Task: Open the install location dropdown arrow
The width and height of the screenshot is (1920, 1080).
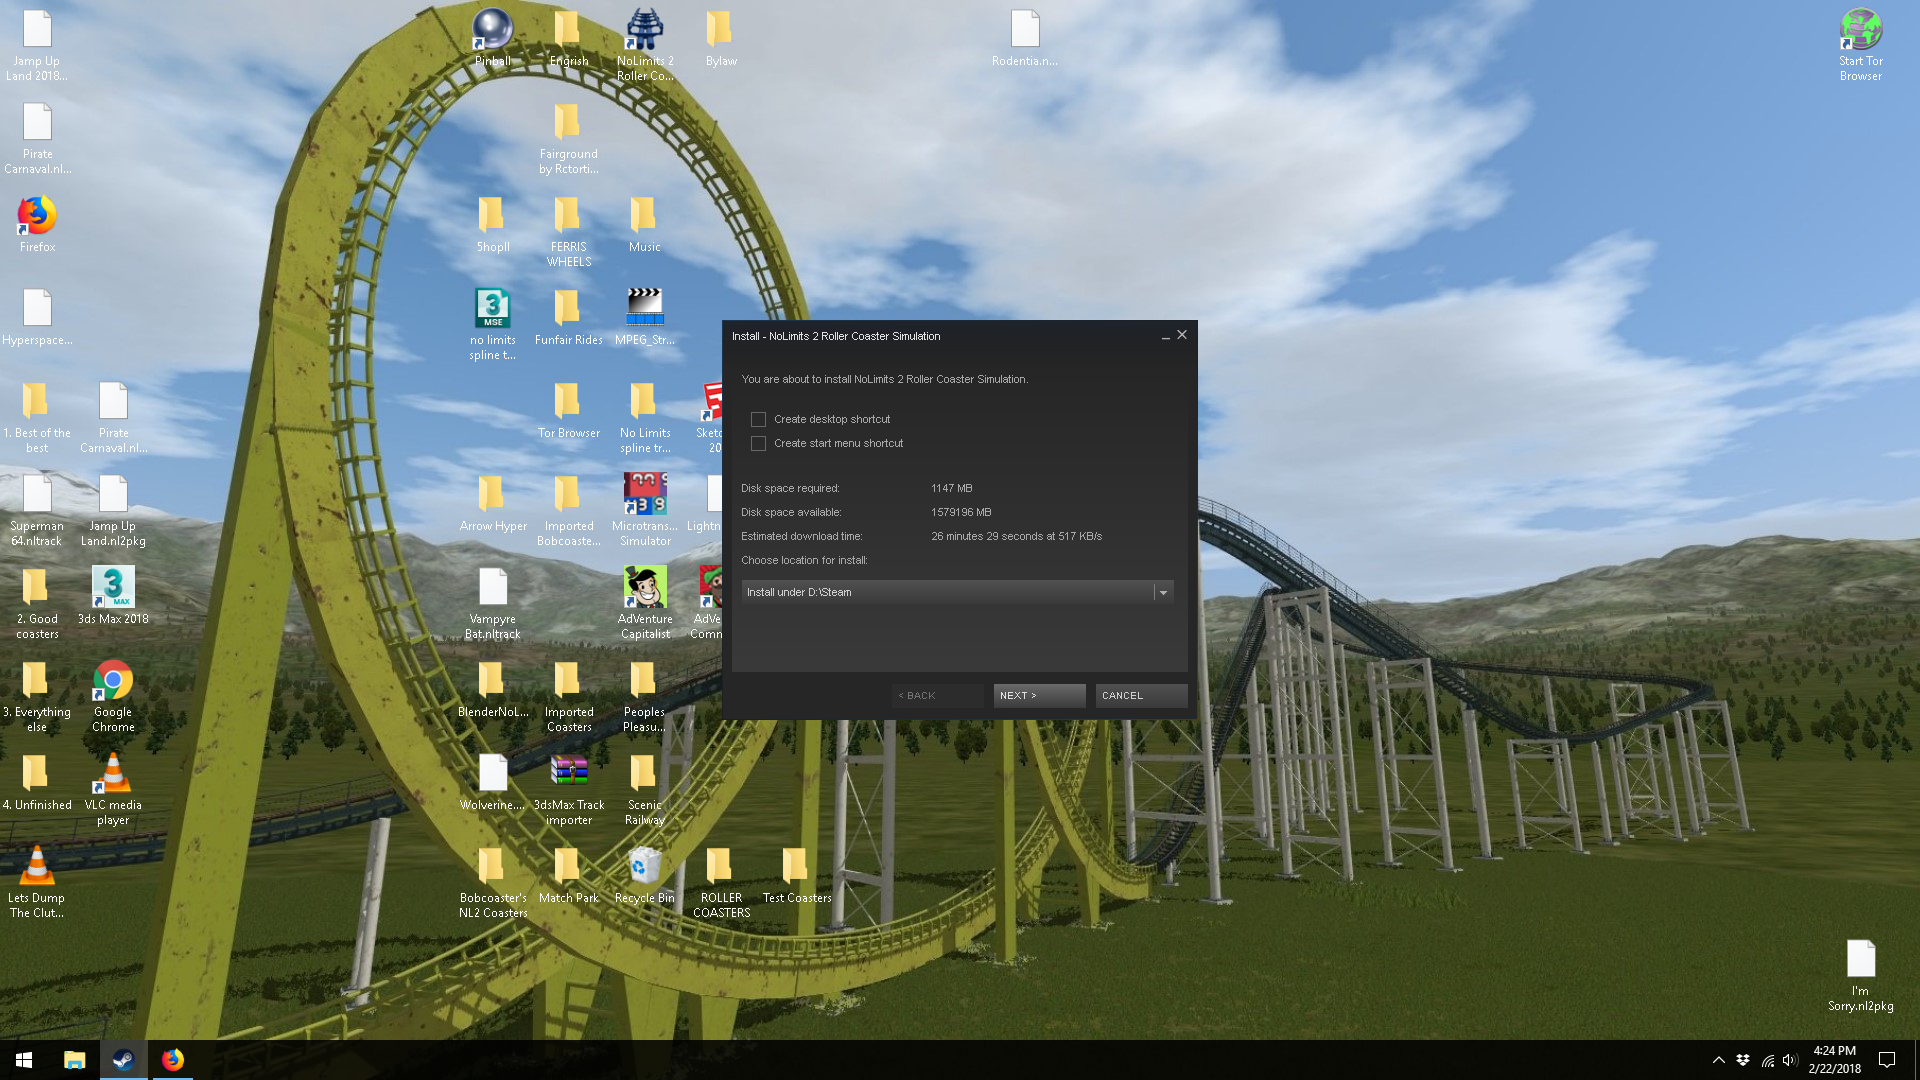Action: (x=1163, y=593)
